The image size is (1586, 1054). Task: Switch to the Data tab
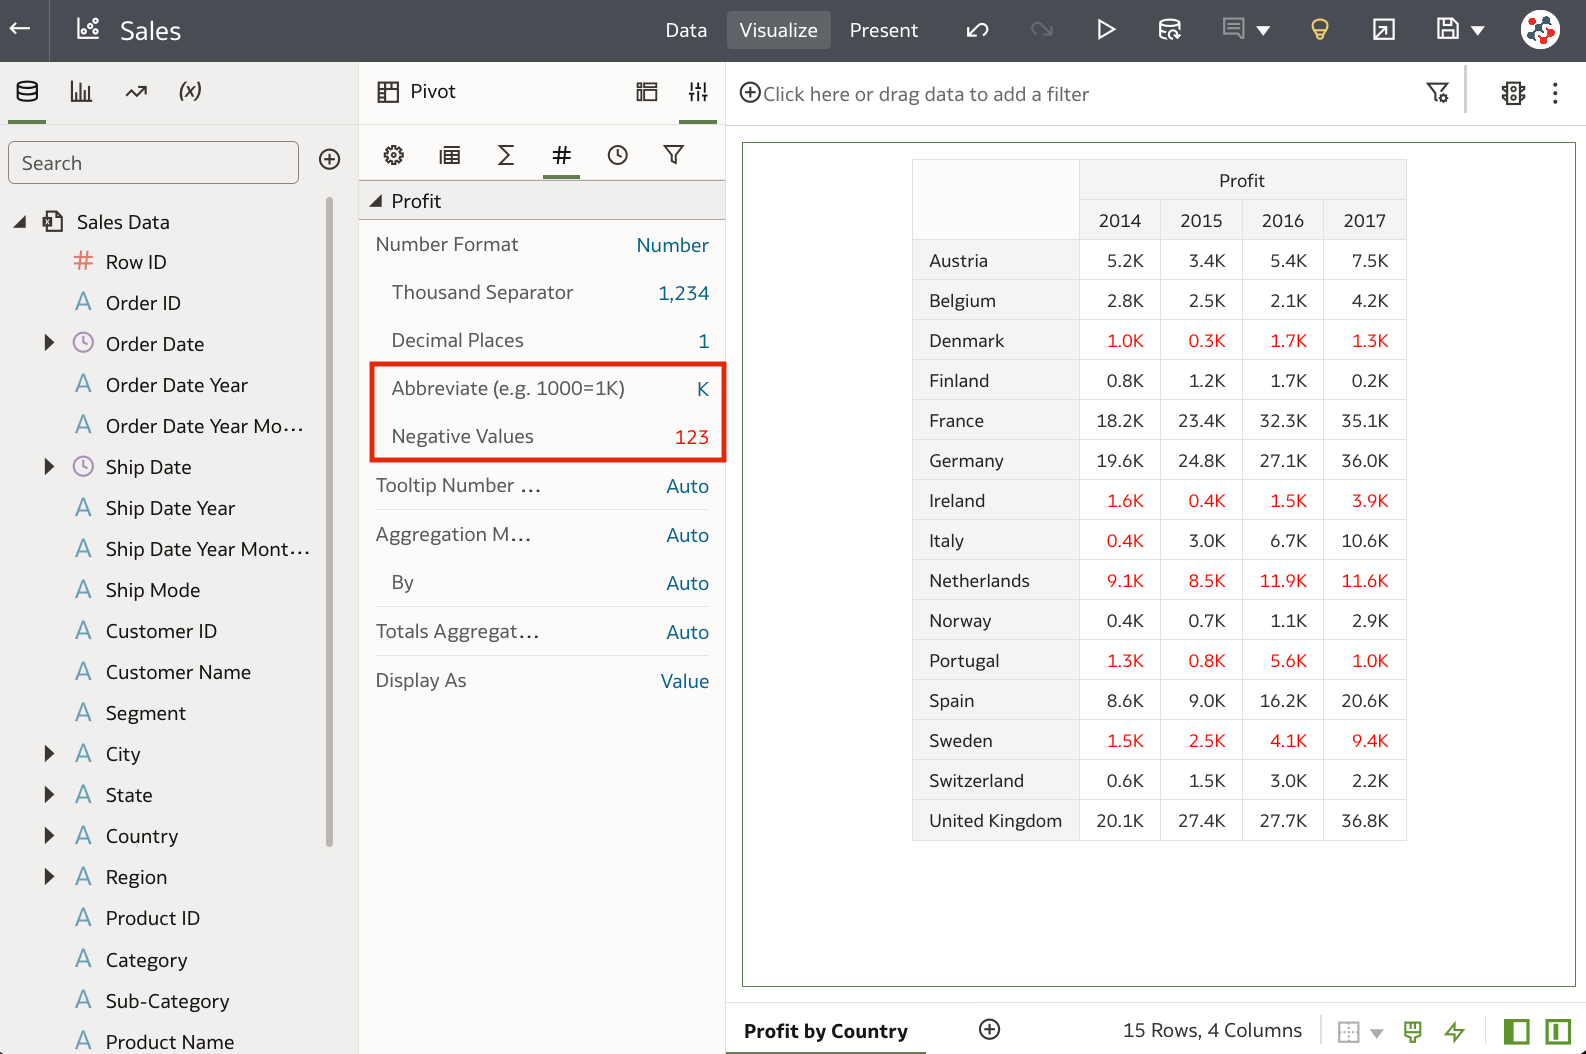pyautogui.click(x=686, y=30)
